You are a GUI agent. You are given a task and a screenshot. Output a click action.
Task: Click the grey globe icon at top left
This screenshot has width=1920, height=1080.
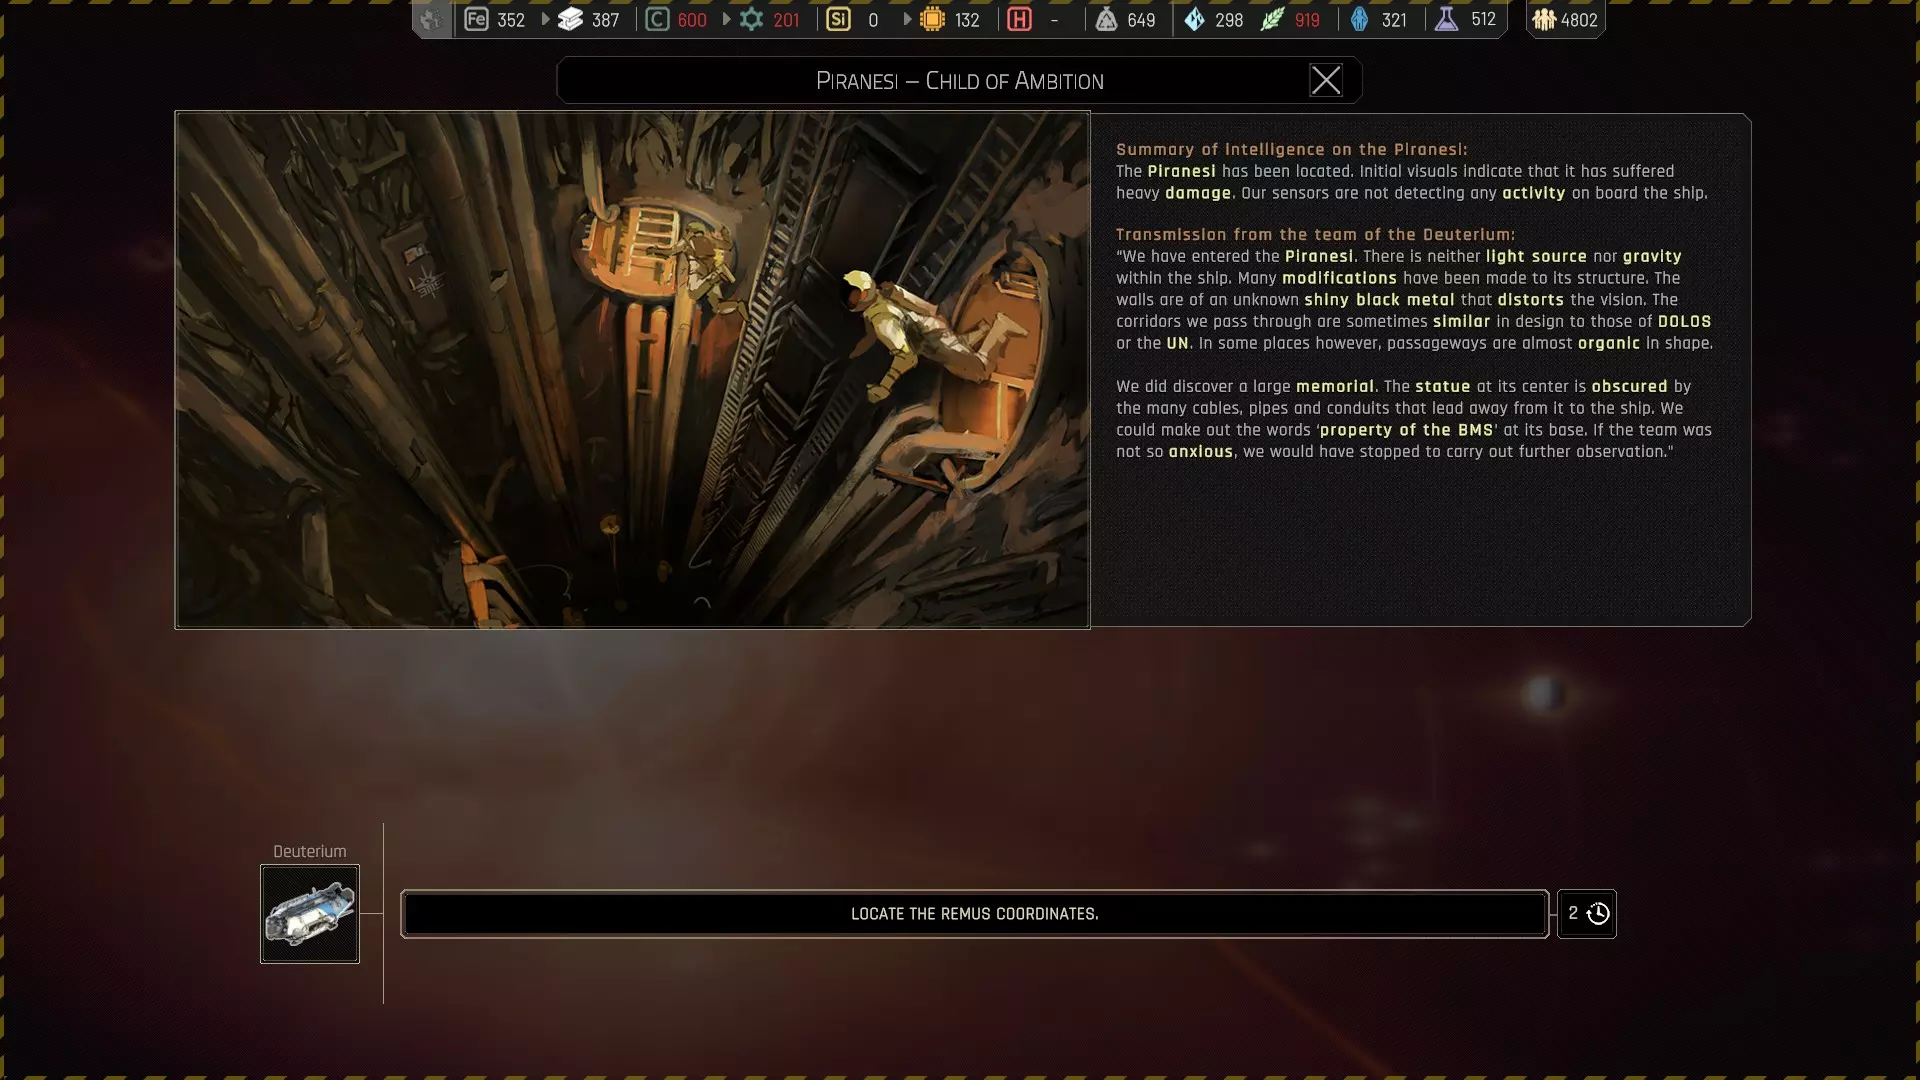coord(431,19)
